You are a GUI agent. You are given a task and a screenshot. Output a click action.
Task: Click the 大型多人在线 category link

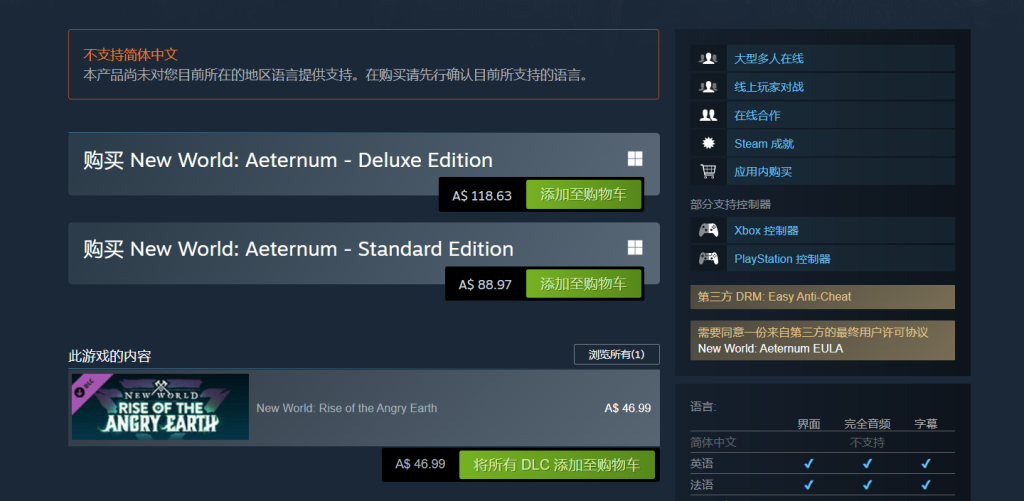click(769, 59)
